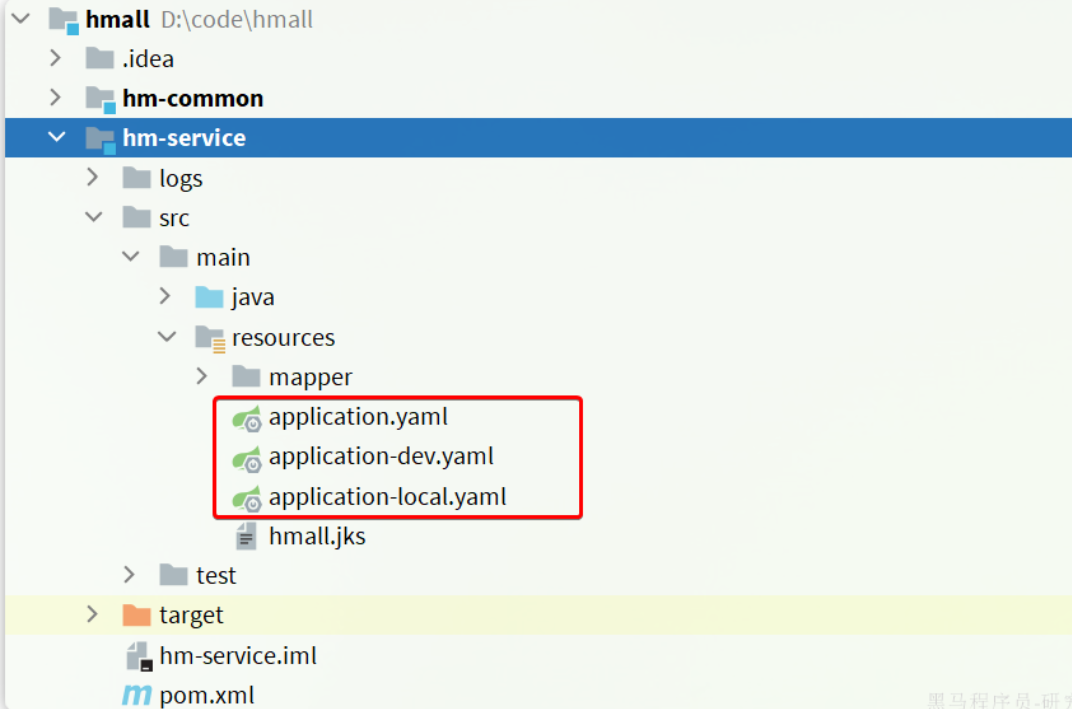Click the hm-service.iml file icon
This screenshot has width=1072, height=709.
[x=139, y=656]
